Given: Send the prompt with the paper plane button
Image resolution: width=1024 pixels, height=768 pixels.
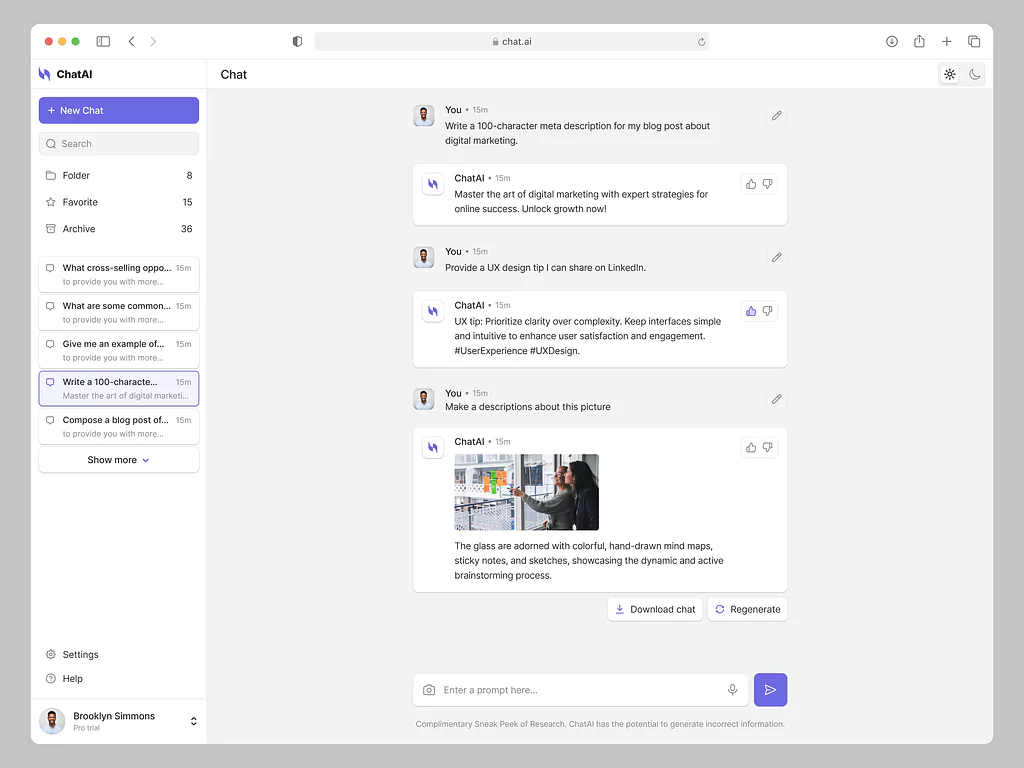Looking at the screenshot, I should [770, 690].
